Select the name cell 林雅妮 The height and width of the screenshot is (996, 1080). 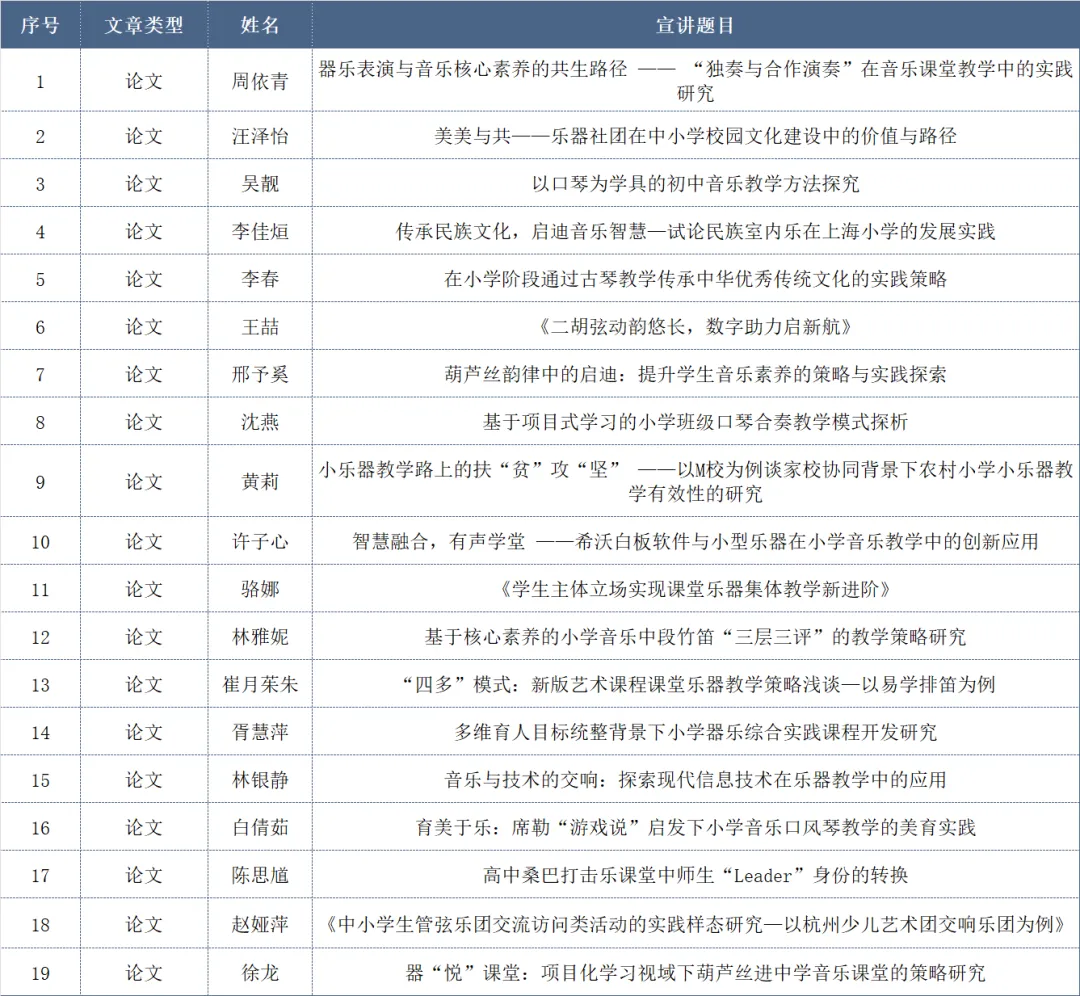(x=260, y=636)
